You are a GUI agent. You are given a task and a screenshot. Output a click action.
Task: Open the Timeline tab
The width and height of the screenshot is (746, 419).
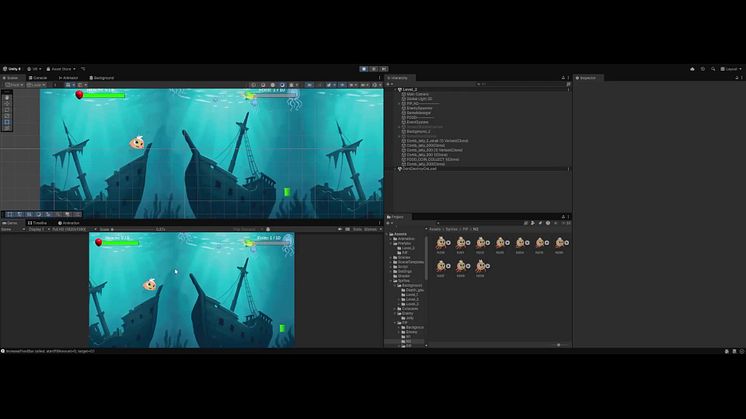[x=39, y=222]
